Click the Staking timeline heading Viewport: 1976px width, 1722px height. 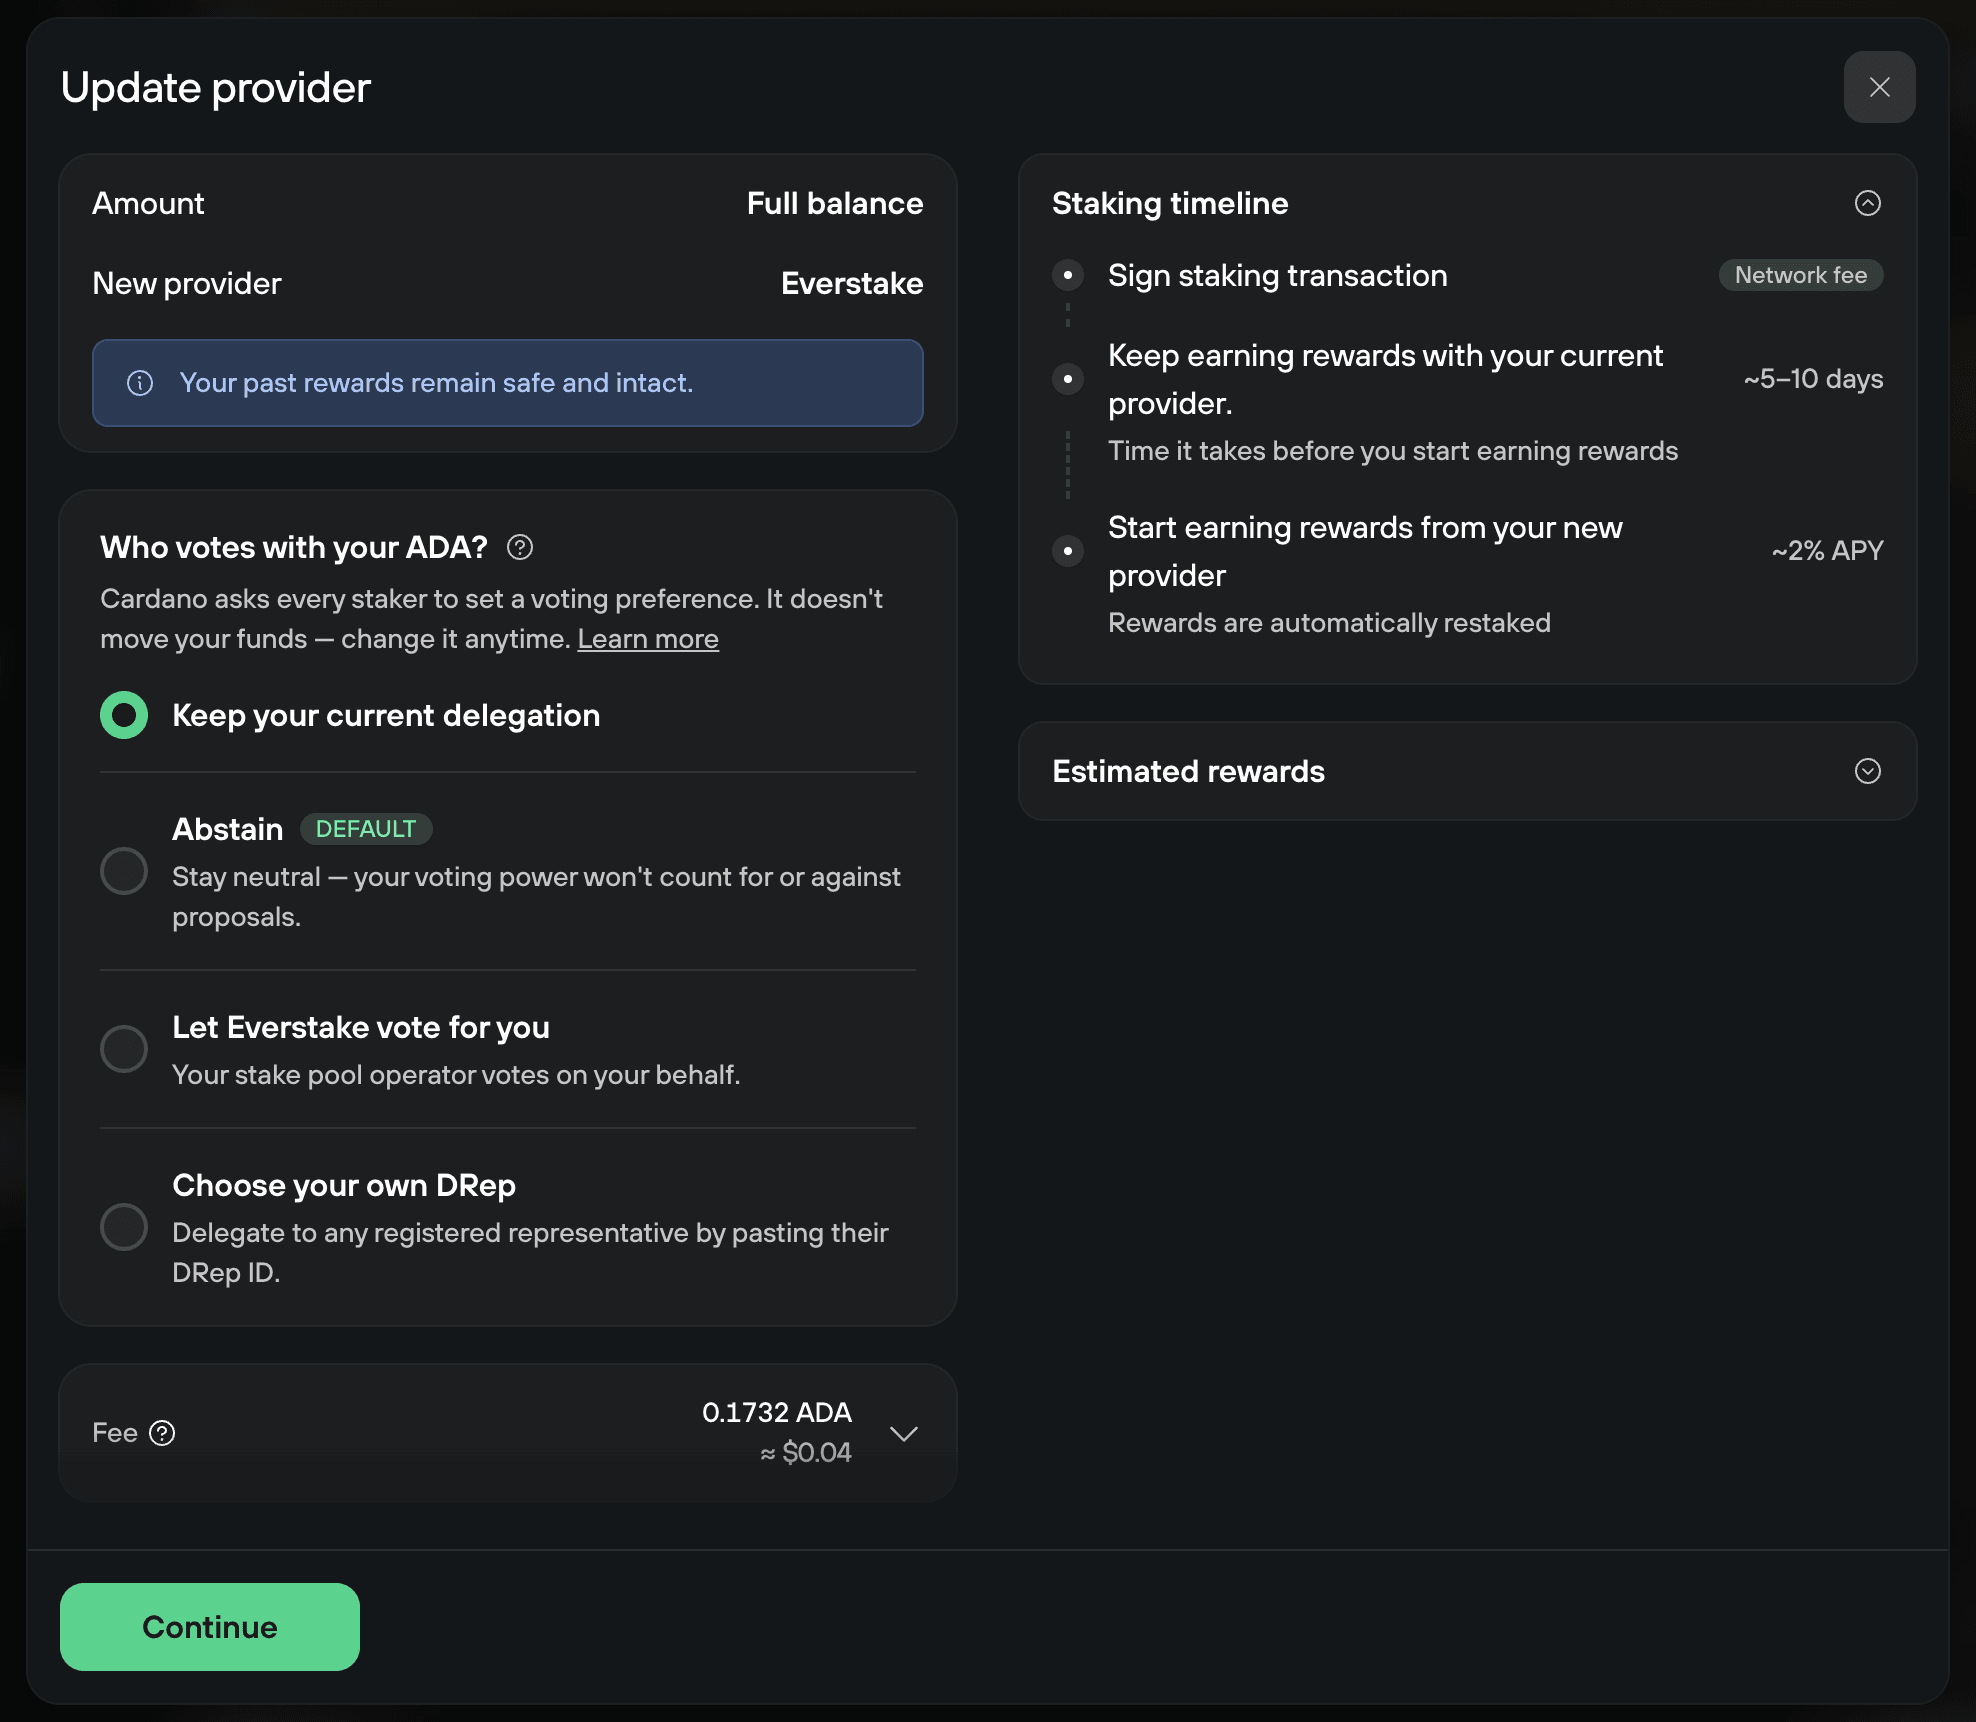tap(1170, 203)
